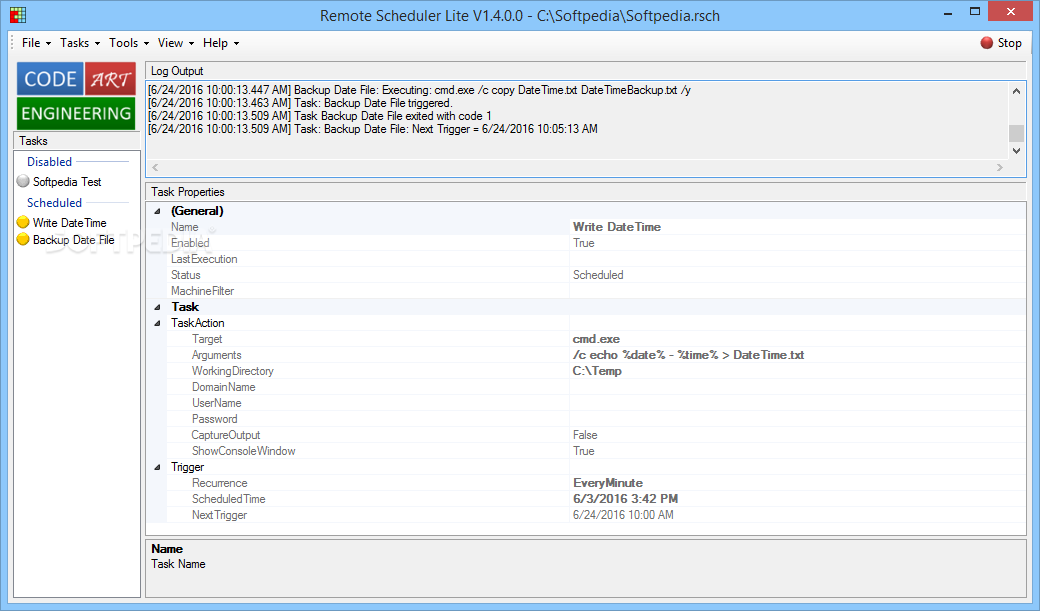Click the log line with Next Trigger time
Image resolution: width=1040 pixels, height=611 pixels.
pyautogui.click(x=373, y=129)
